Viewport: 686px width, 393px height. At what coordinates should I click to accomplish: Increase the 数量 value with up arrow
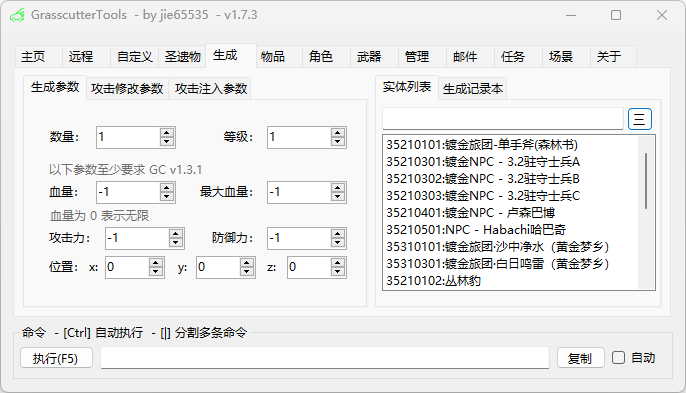click(167, 133)
